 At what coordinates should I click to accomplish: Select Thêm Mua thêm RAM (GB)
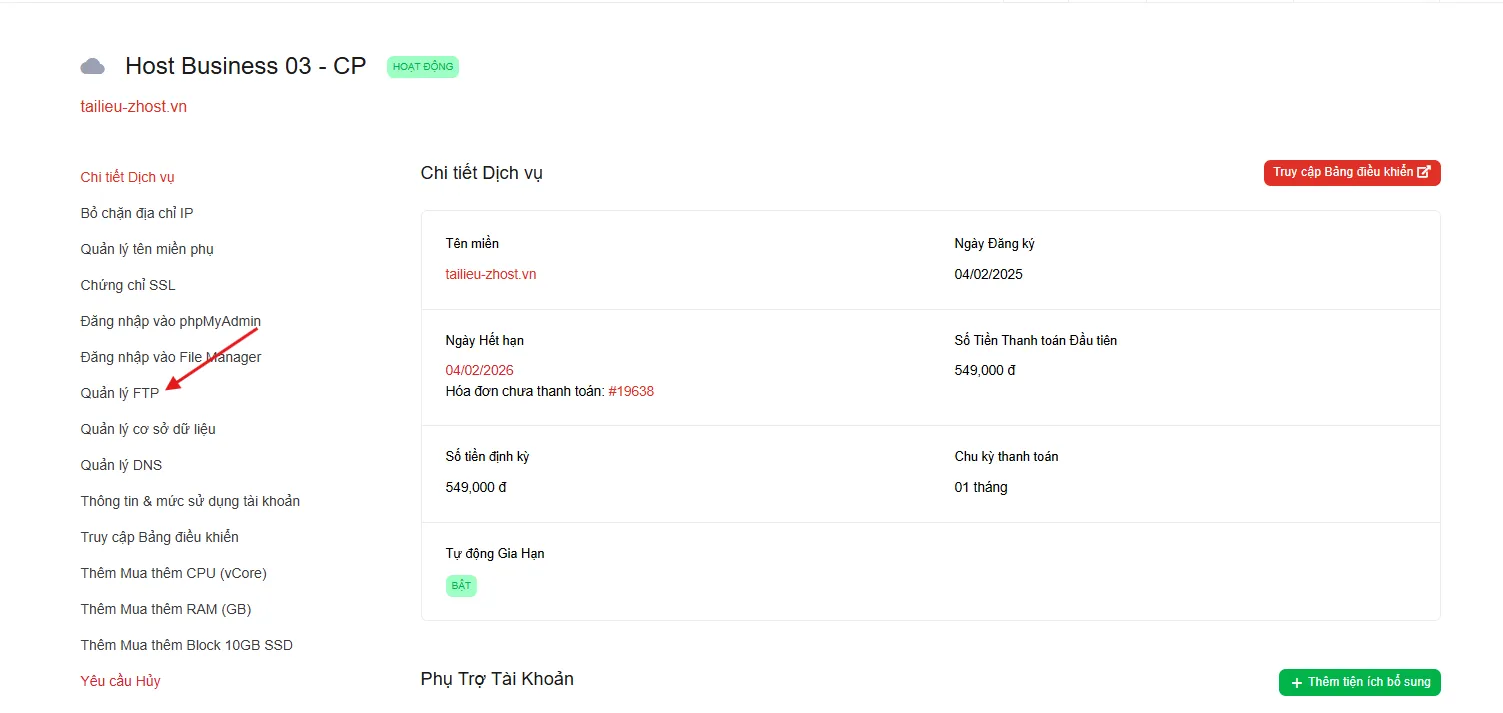point(166,609)
